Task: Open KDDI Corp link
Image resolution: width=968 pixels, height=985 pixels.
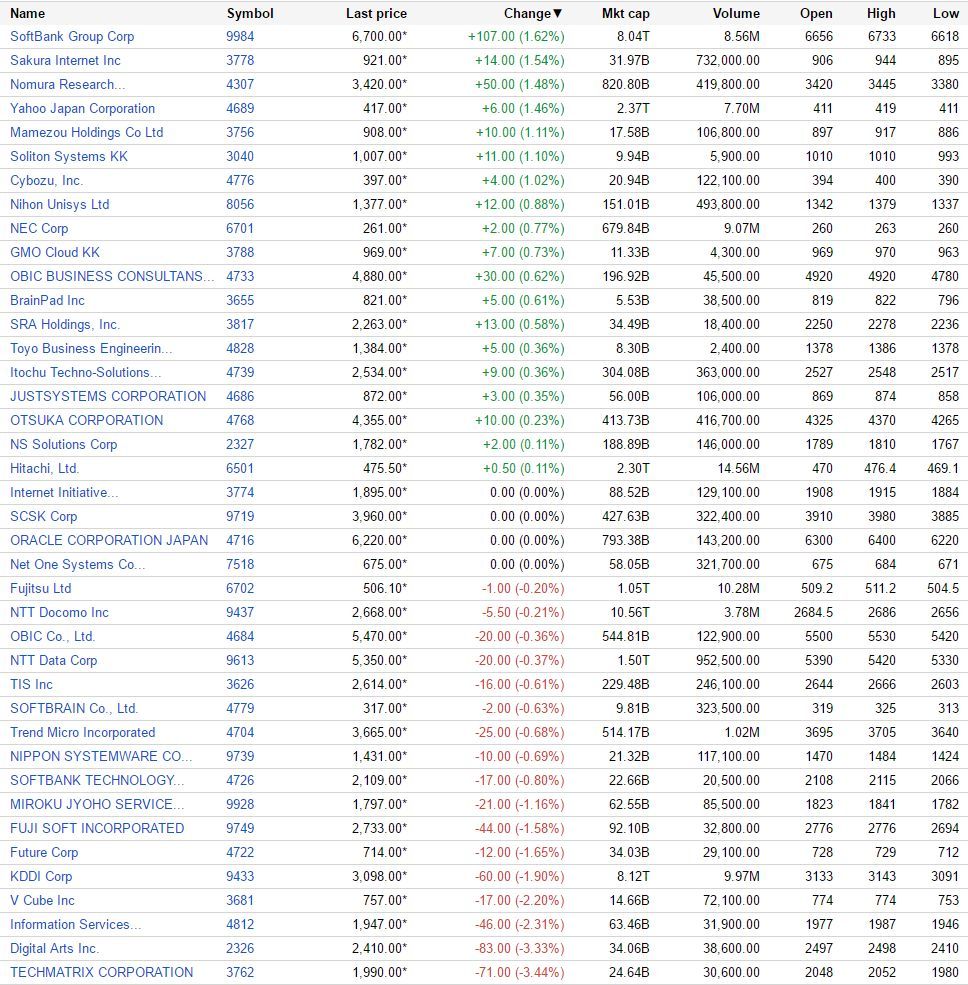Action: 41,876
